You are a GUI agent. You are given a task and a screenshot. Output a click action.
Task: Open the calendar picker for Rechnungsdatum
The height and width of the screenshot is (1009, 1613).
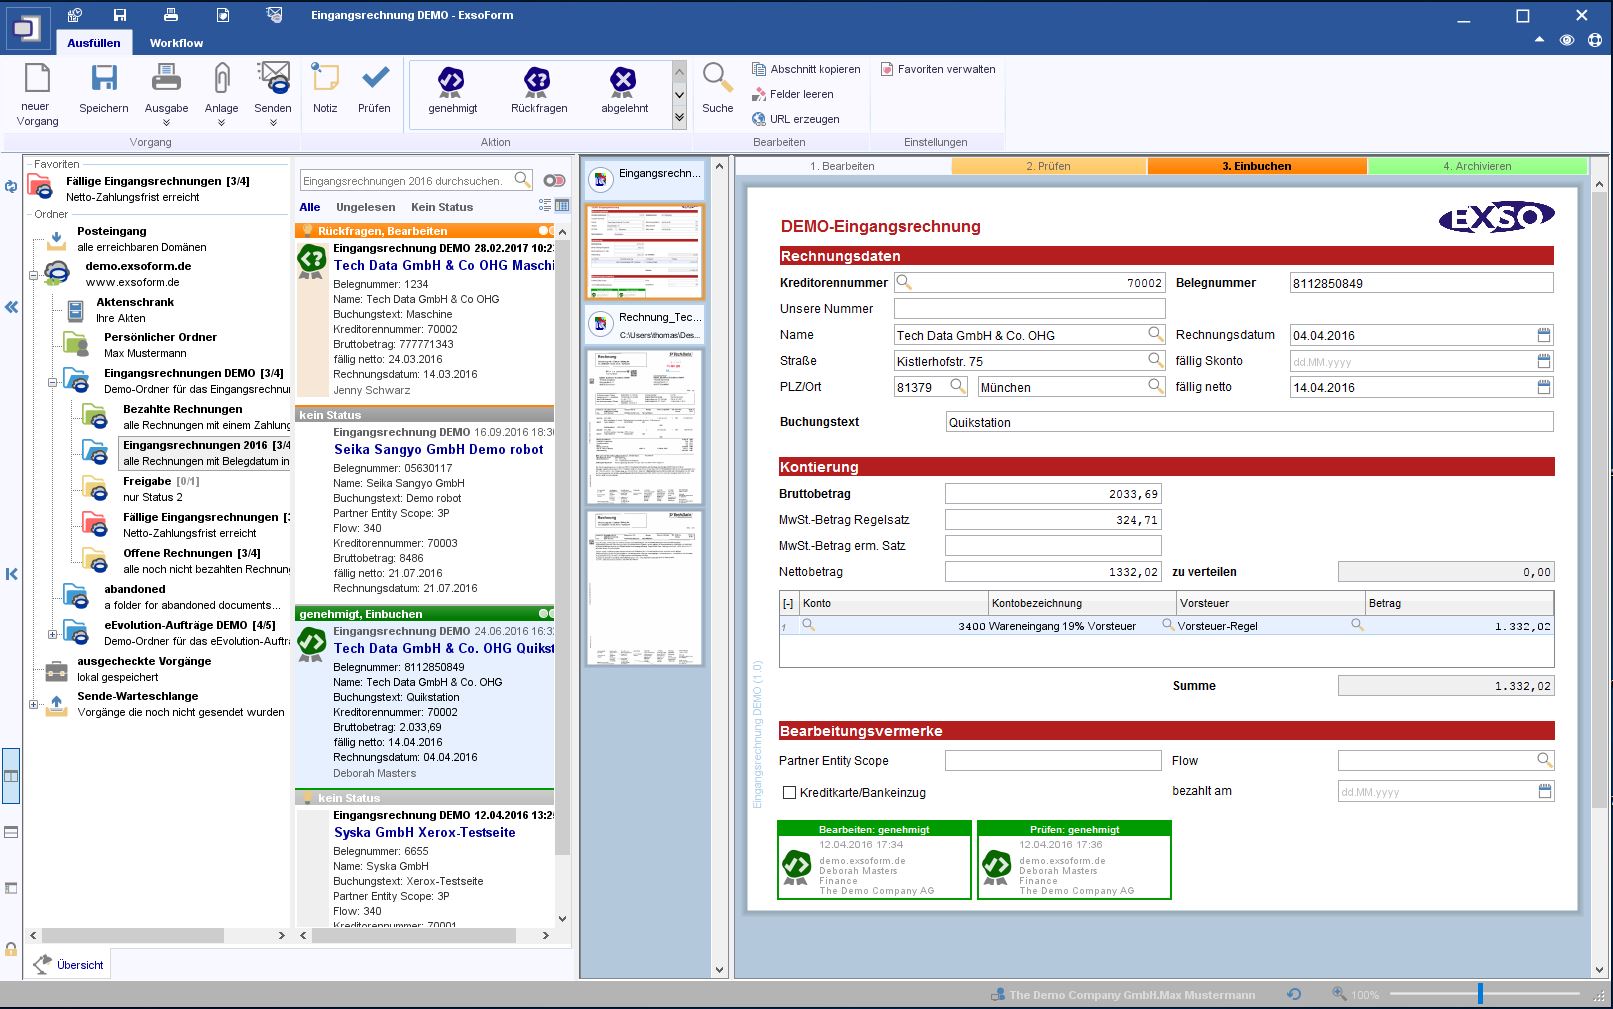(1544, 335)
